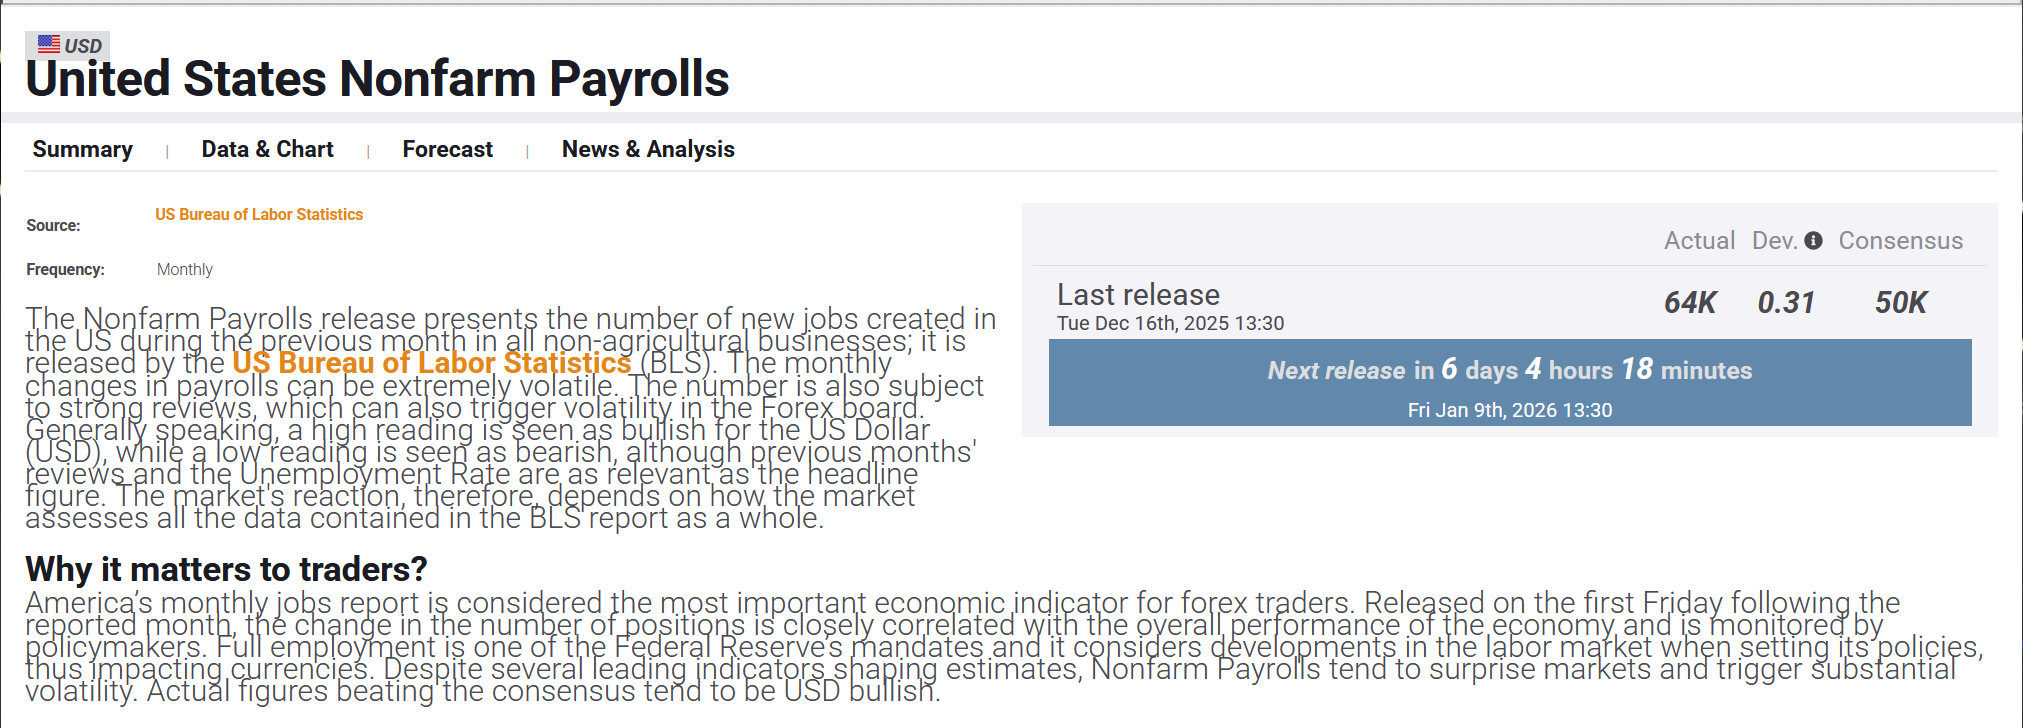
Task: Click the Consensus value 50K
Action: [1901, 302]
